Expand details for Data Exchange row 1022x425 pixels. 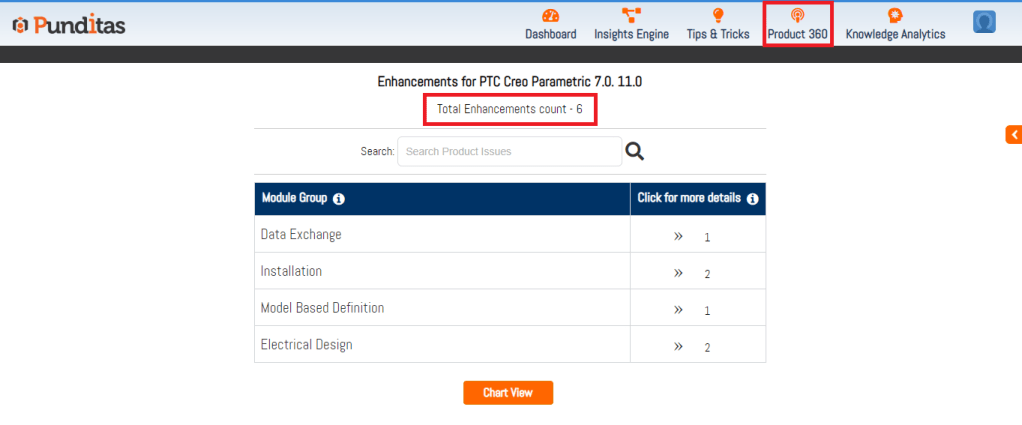(678, 236)
